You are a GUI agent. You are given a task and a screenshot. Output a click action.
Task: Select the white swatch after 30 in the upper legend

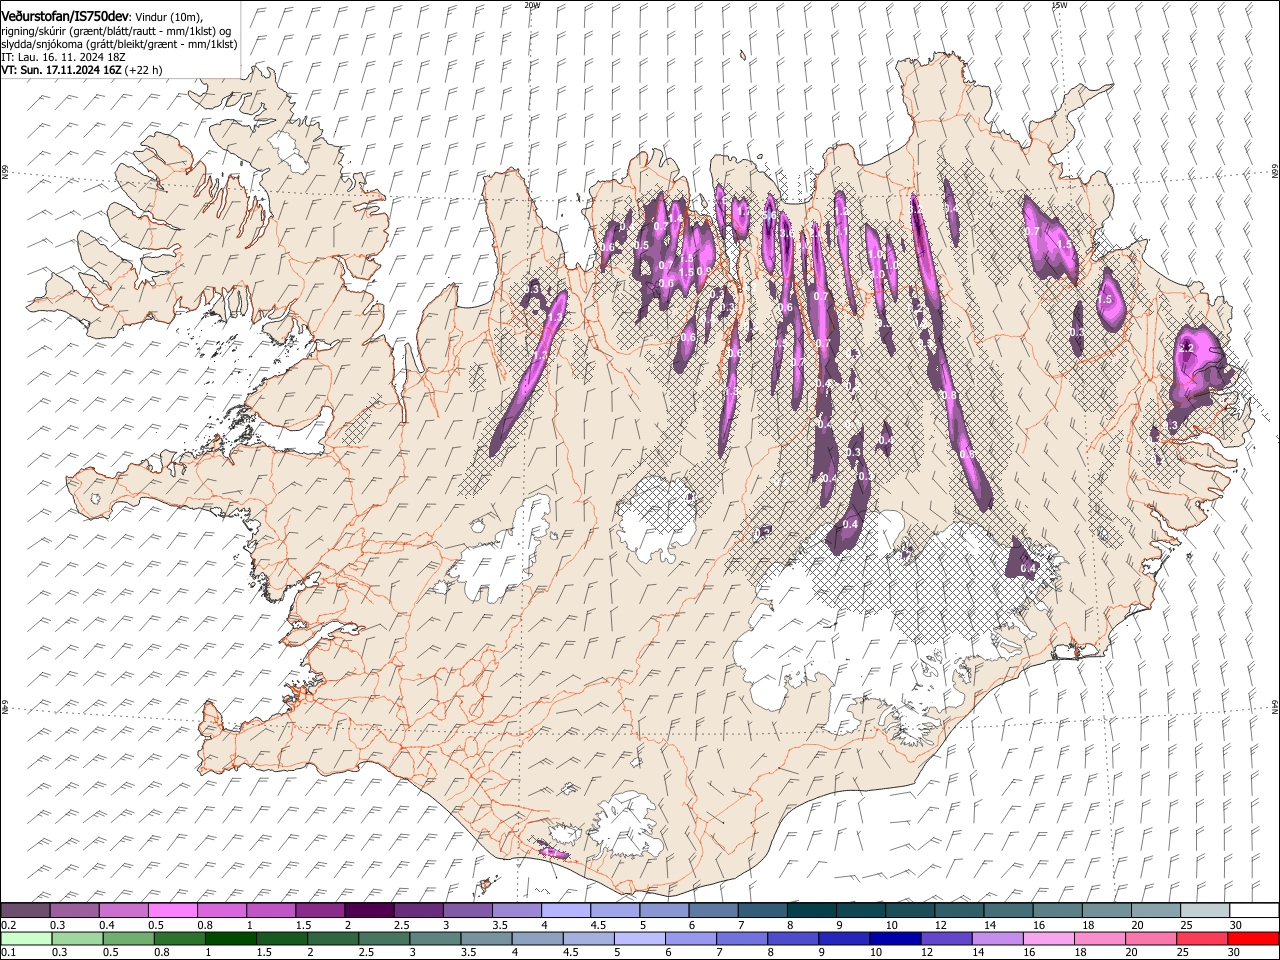[1254, 910]
